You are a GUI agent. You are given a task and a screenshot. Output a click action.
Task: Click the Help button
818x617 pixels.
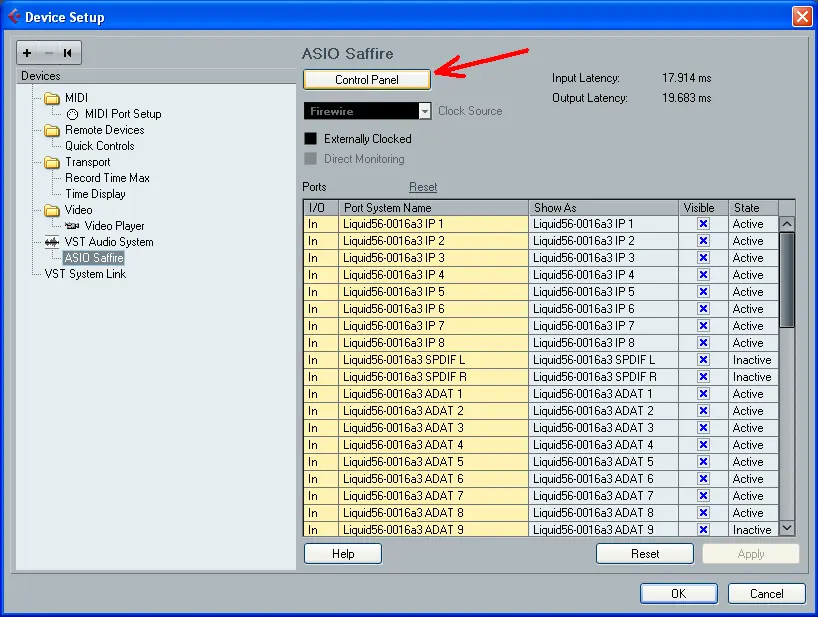[x=343, y=554]
